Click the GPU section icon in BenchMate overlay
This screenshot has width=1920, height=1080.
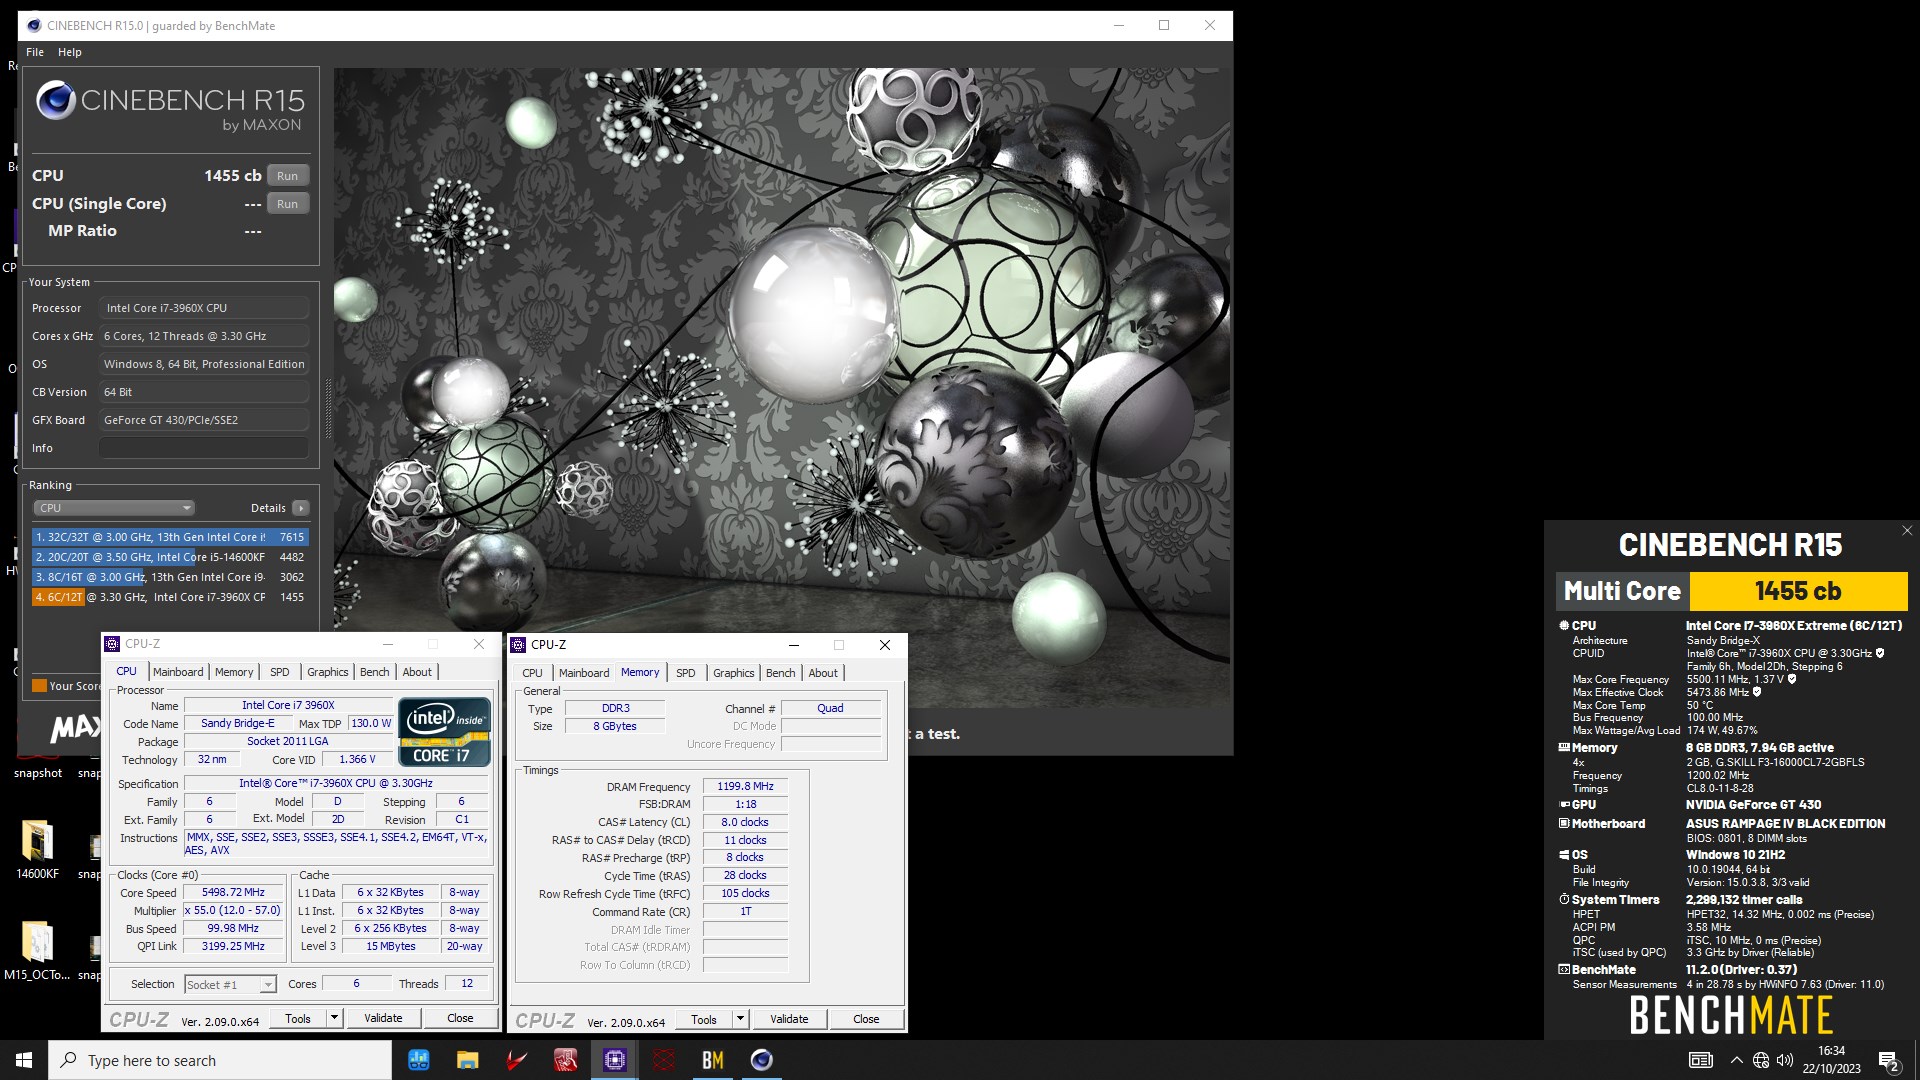click(1564, 804)
